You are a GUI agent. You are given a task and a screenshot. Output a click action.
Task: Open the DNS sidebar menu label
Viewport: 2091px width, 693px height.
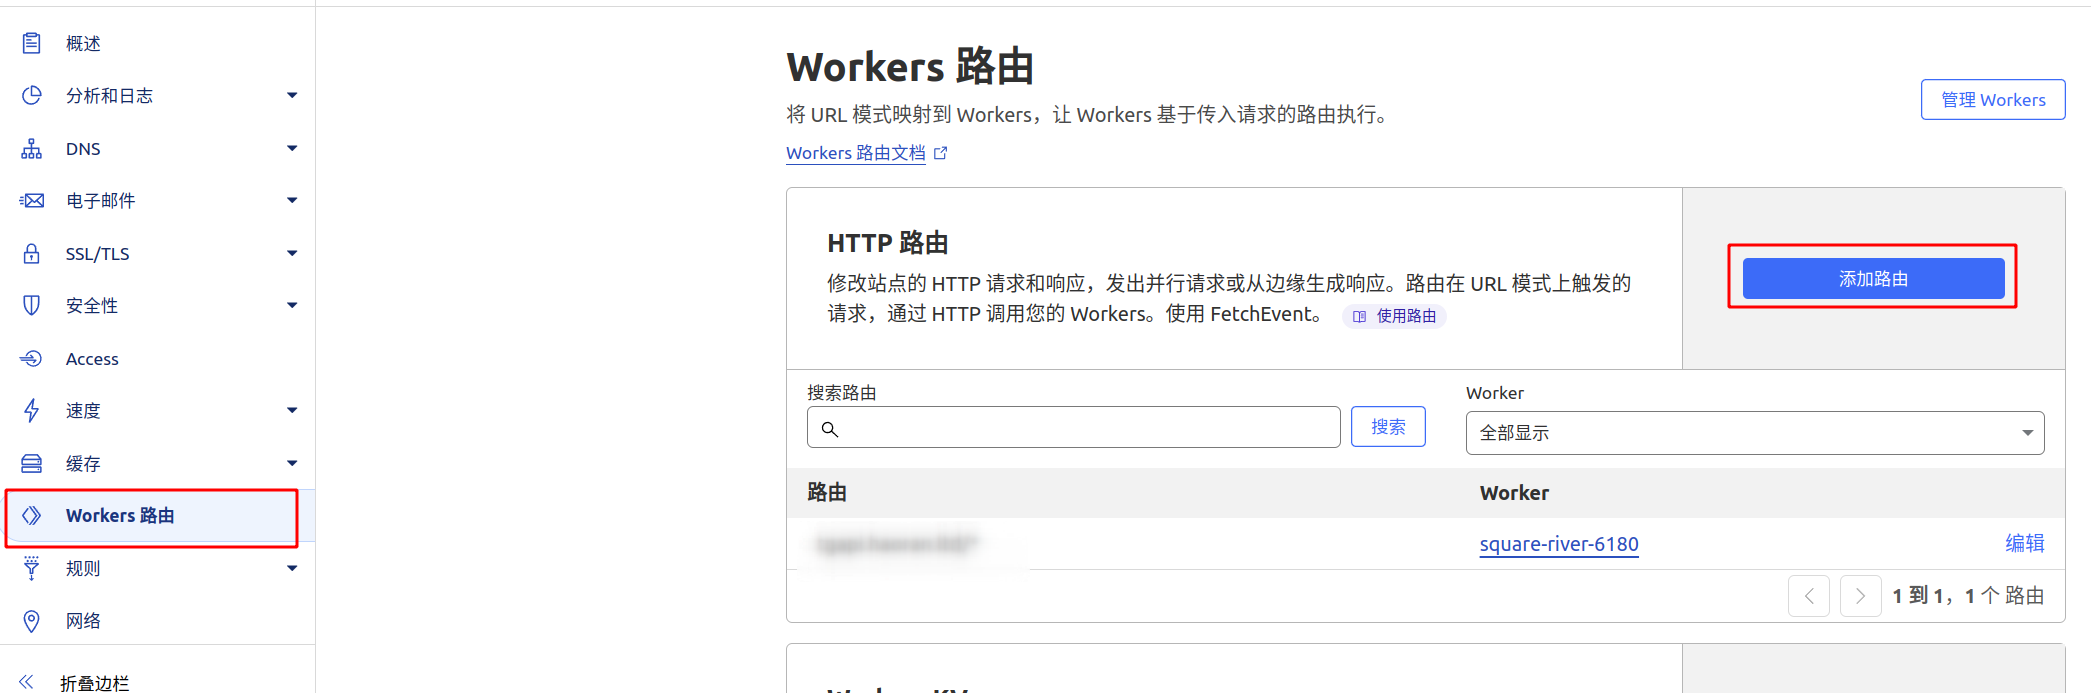click(83, 149)
